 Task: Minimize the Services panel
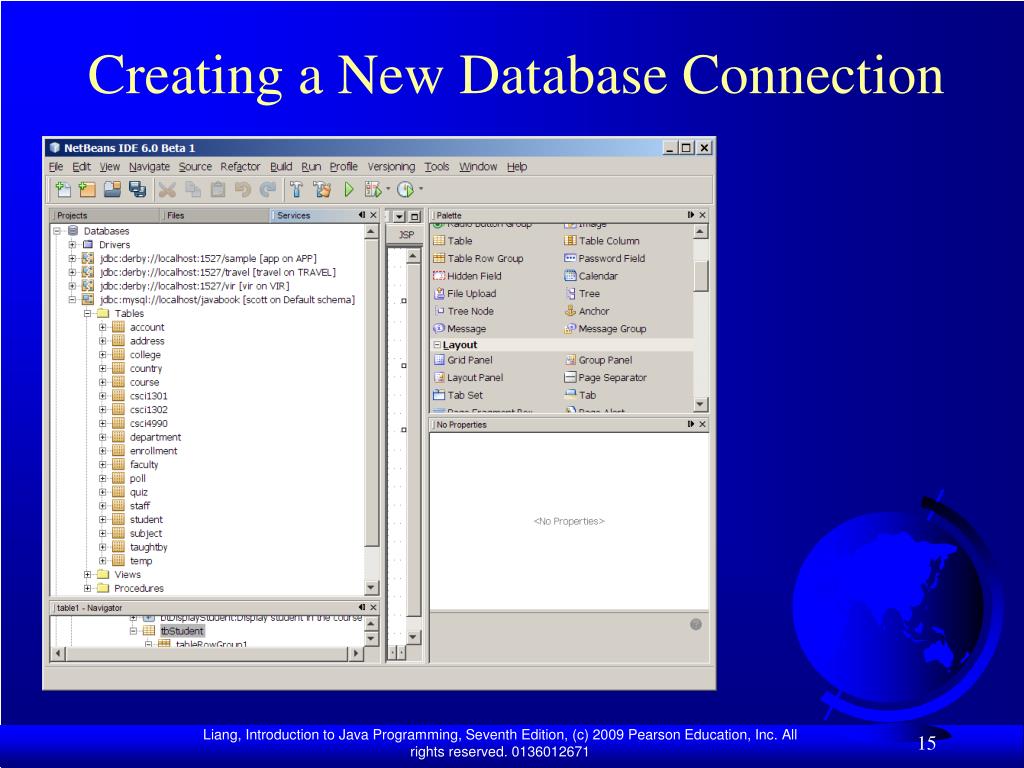[x=362, y=215]
